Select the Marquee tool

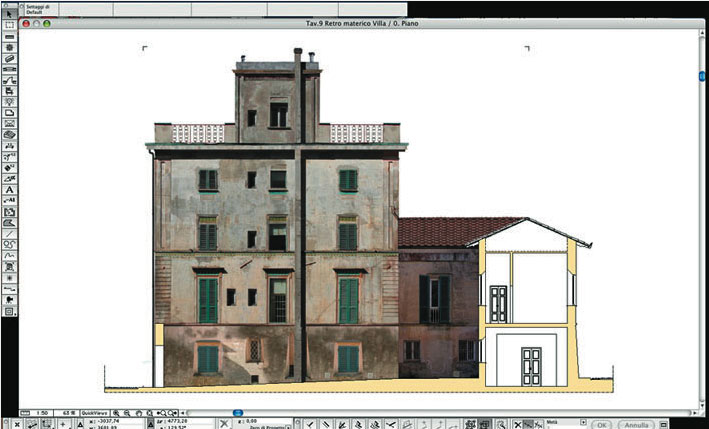(9, 24)
